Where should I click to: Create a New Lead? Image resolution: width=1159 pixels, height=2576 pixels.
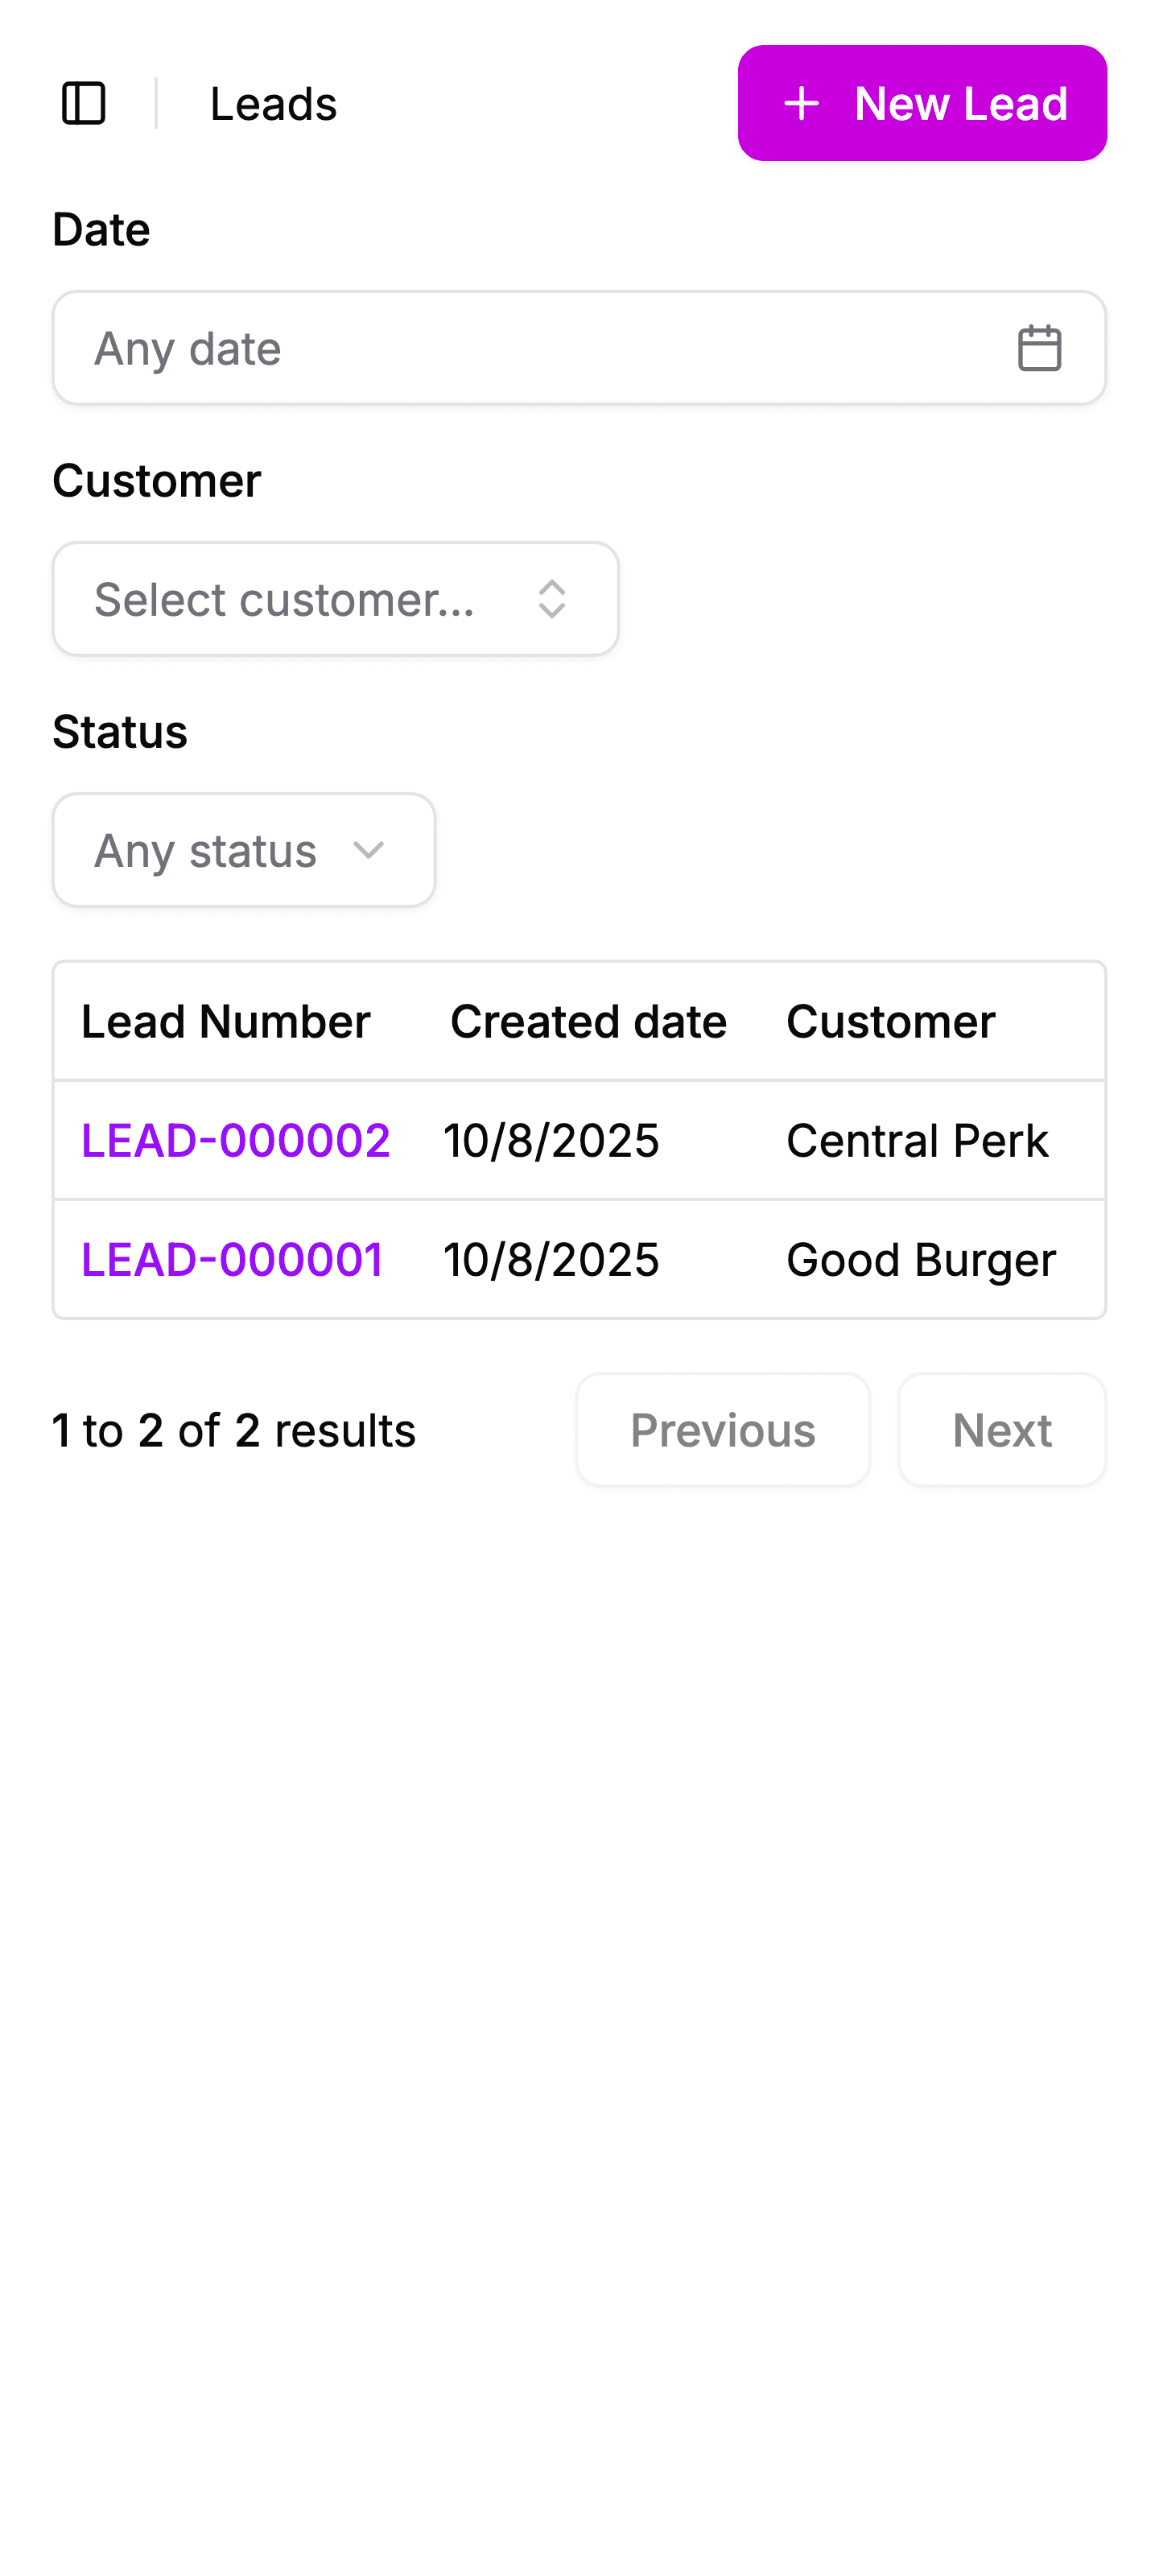tap(921, 103)
